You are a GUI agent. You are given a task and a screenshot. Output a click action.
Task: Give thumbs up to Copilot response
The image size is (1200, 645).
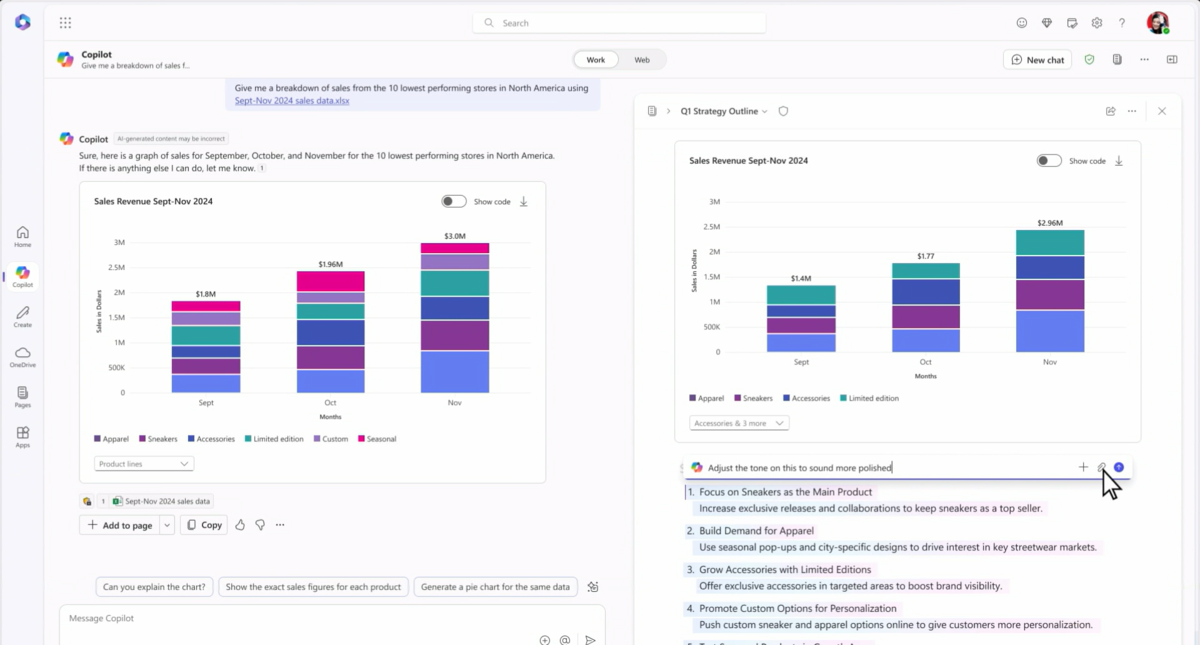(x=240, y=524)
